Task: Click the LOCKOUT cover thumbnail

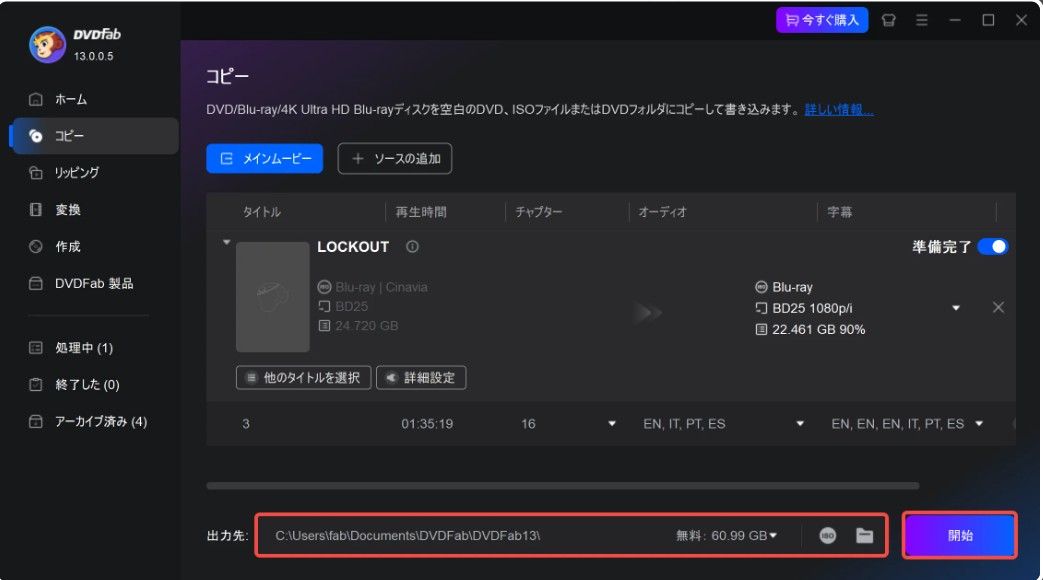Action: pos(273,297)
